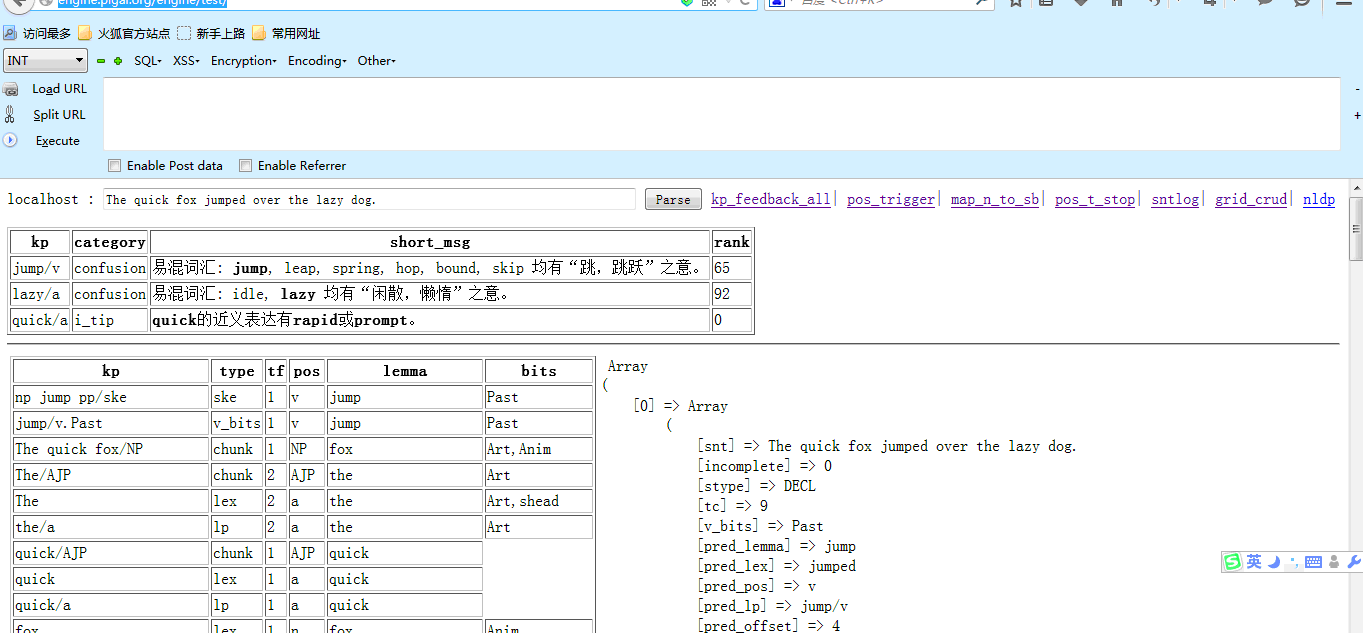Open the SQL dropdown menu
Image resolution: width=1363 pixels, height=633 pixels.
pyautogui.click(x=148, y=61)
